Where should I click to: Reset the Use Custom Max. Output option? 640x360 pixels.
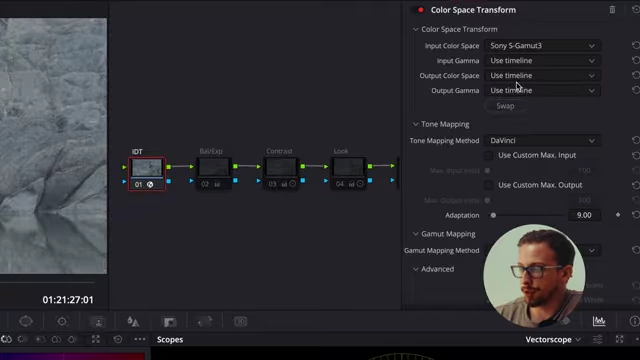636,185
